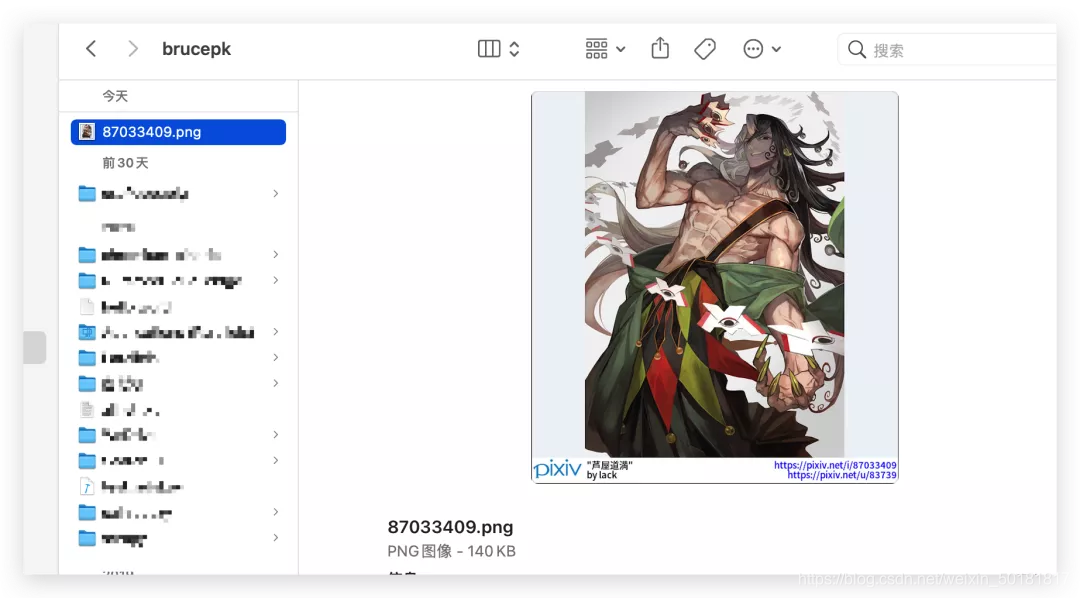1080x598 pixels.
Task: Click the pixiv.net/i/87033409 URL text
Action: (835, 465)
